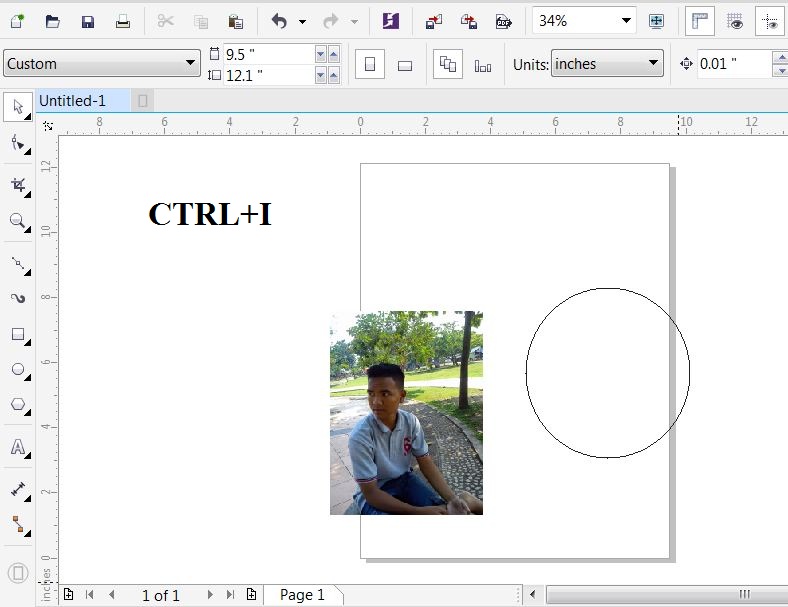Toggle the show guidelines button
This screenshot has height=607, width=788.
[770, 21]
